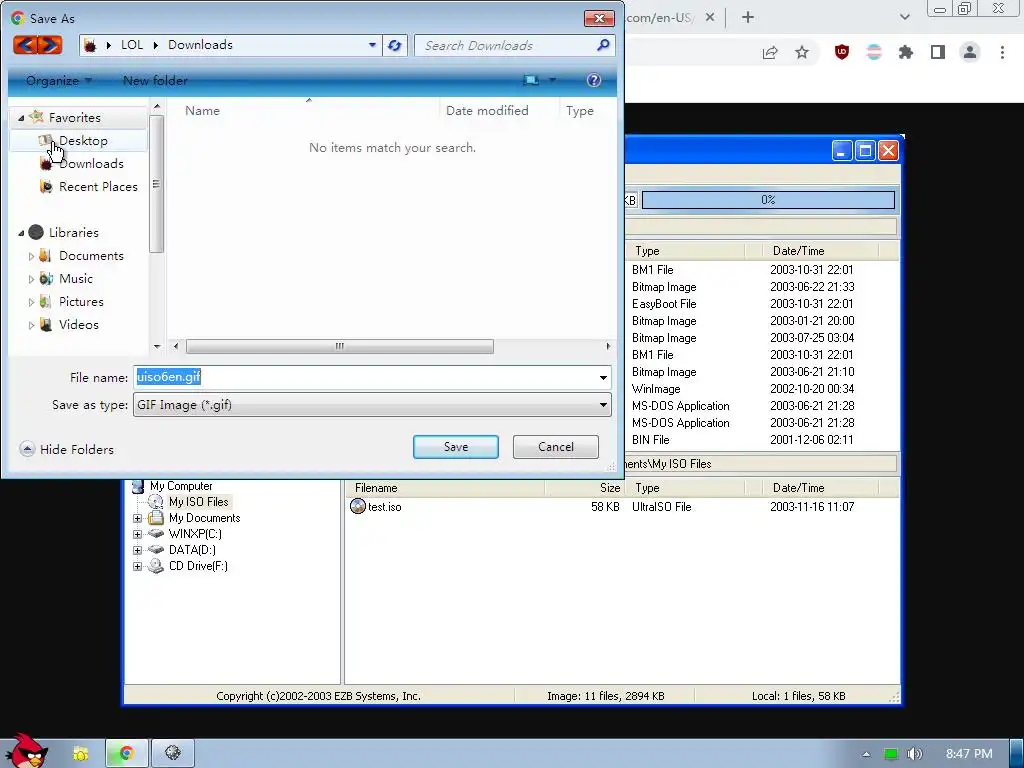Expand the WINXP(C:) drive node
Viewport: 1024px width, 768px height.
(x=137, y=534)
